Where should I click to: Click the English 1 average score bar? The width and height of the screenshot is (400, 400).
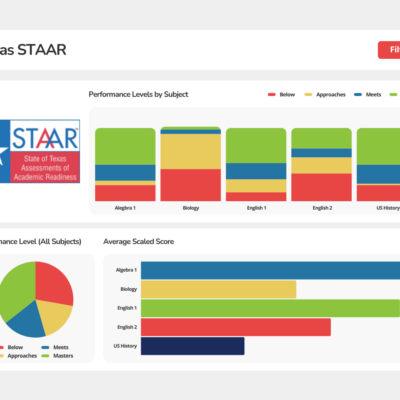pyautogui.click(x=270, y=308)
